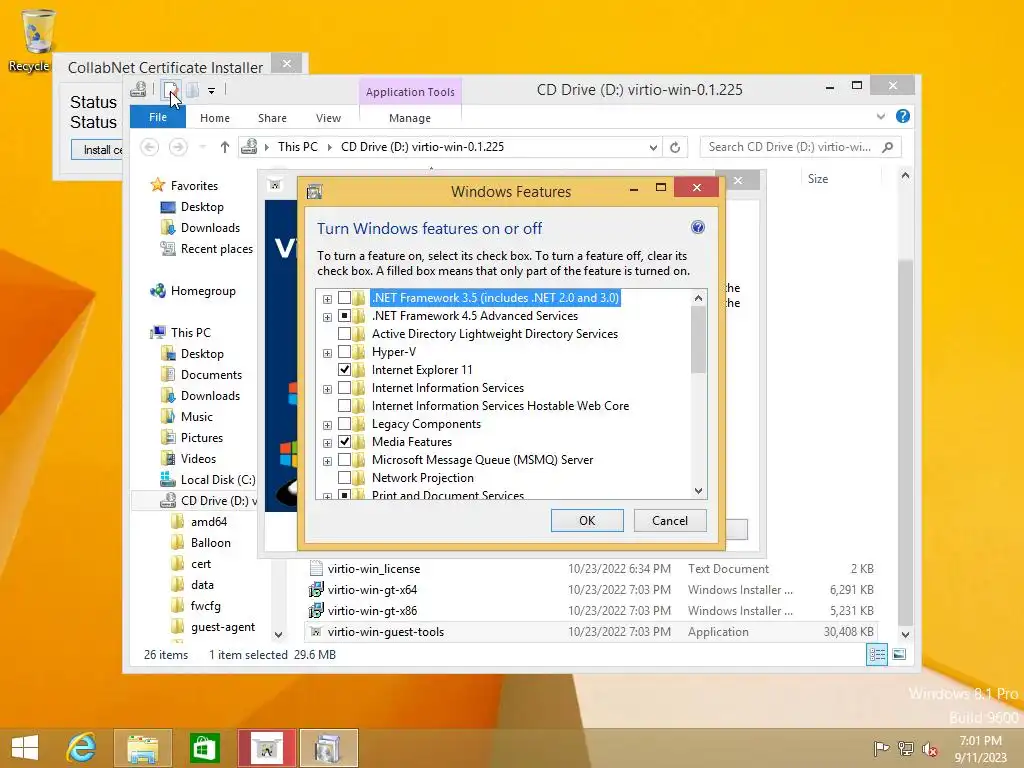Enable the .NET Framework 3.5 checkbox

tap(344, 298)
